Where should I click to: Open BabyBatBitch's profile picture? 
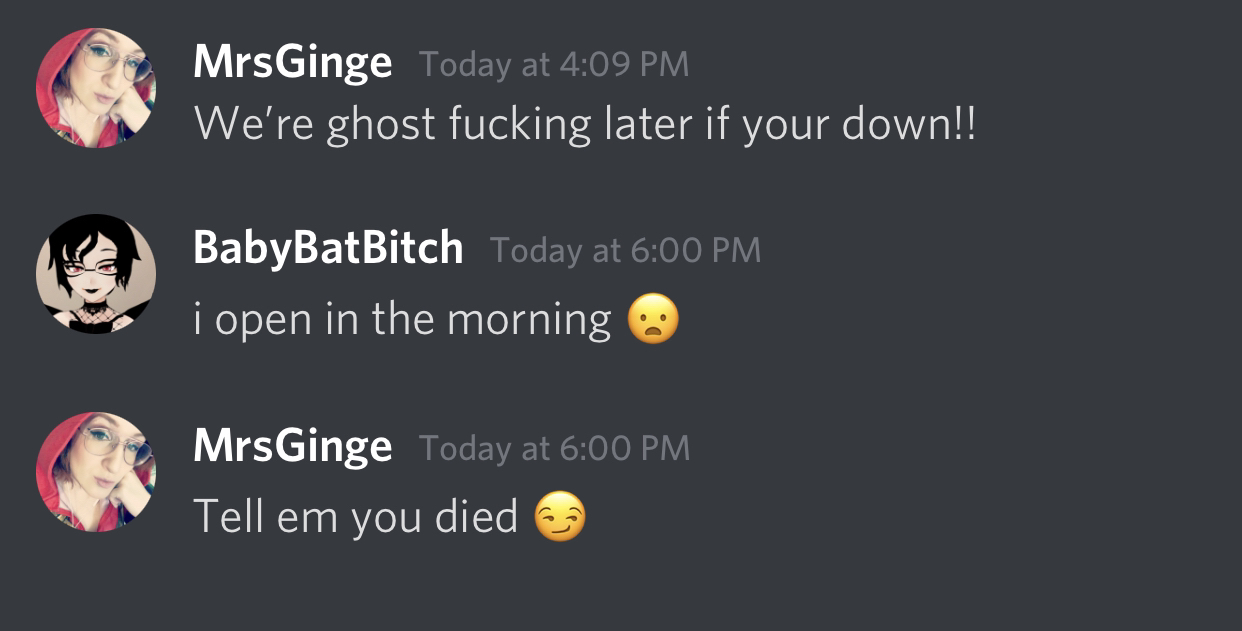coord(96,273)
